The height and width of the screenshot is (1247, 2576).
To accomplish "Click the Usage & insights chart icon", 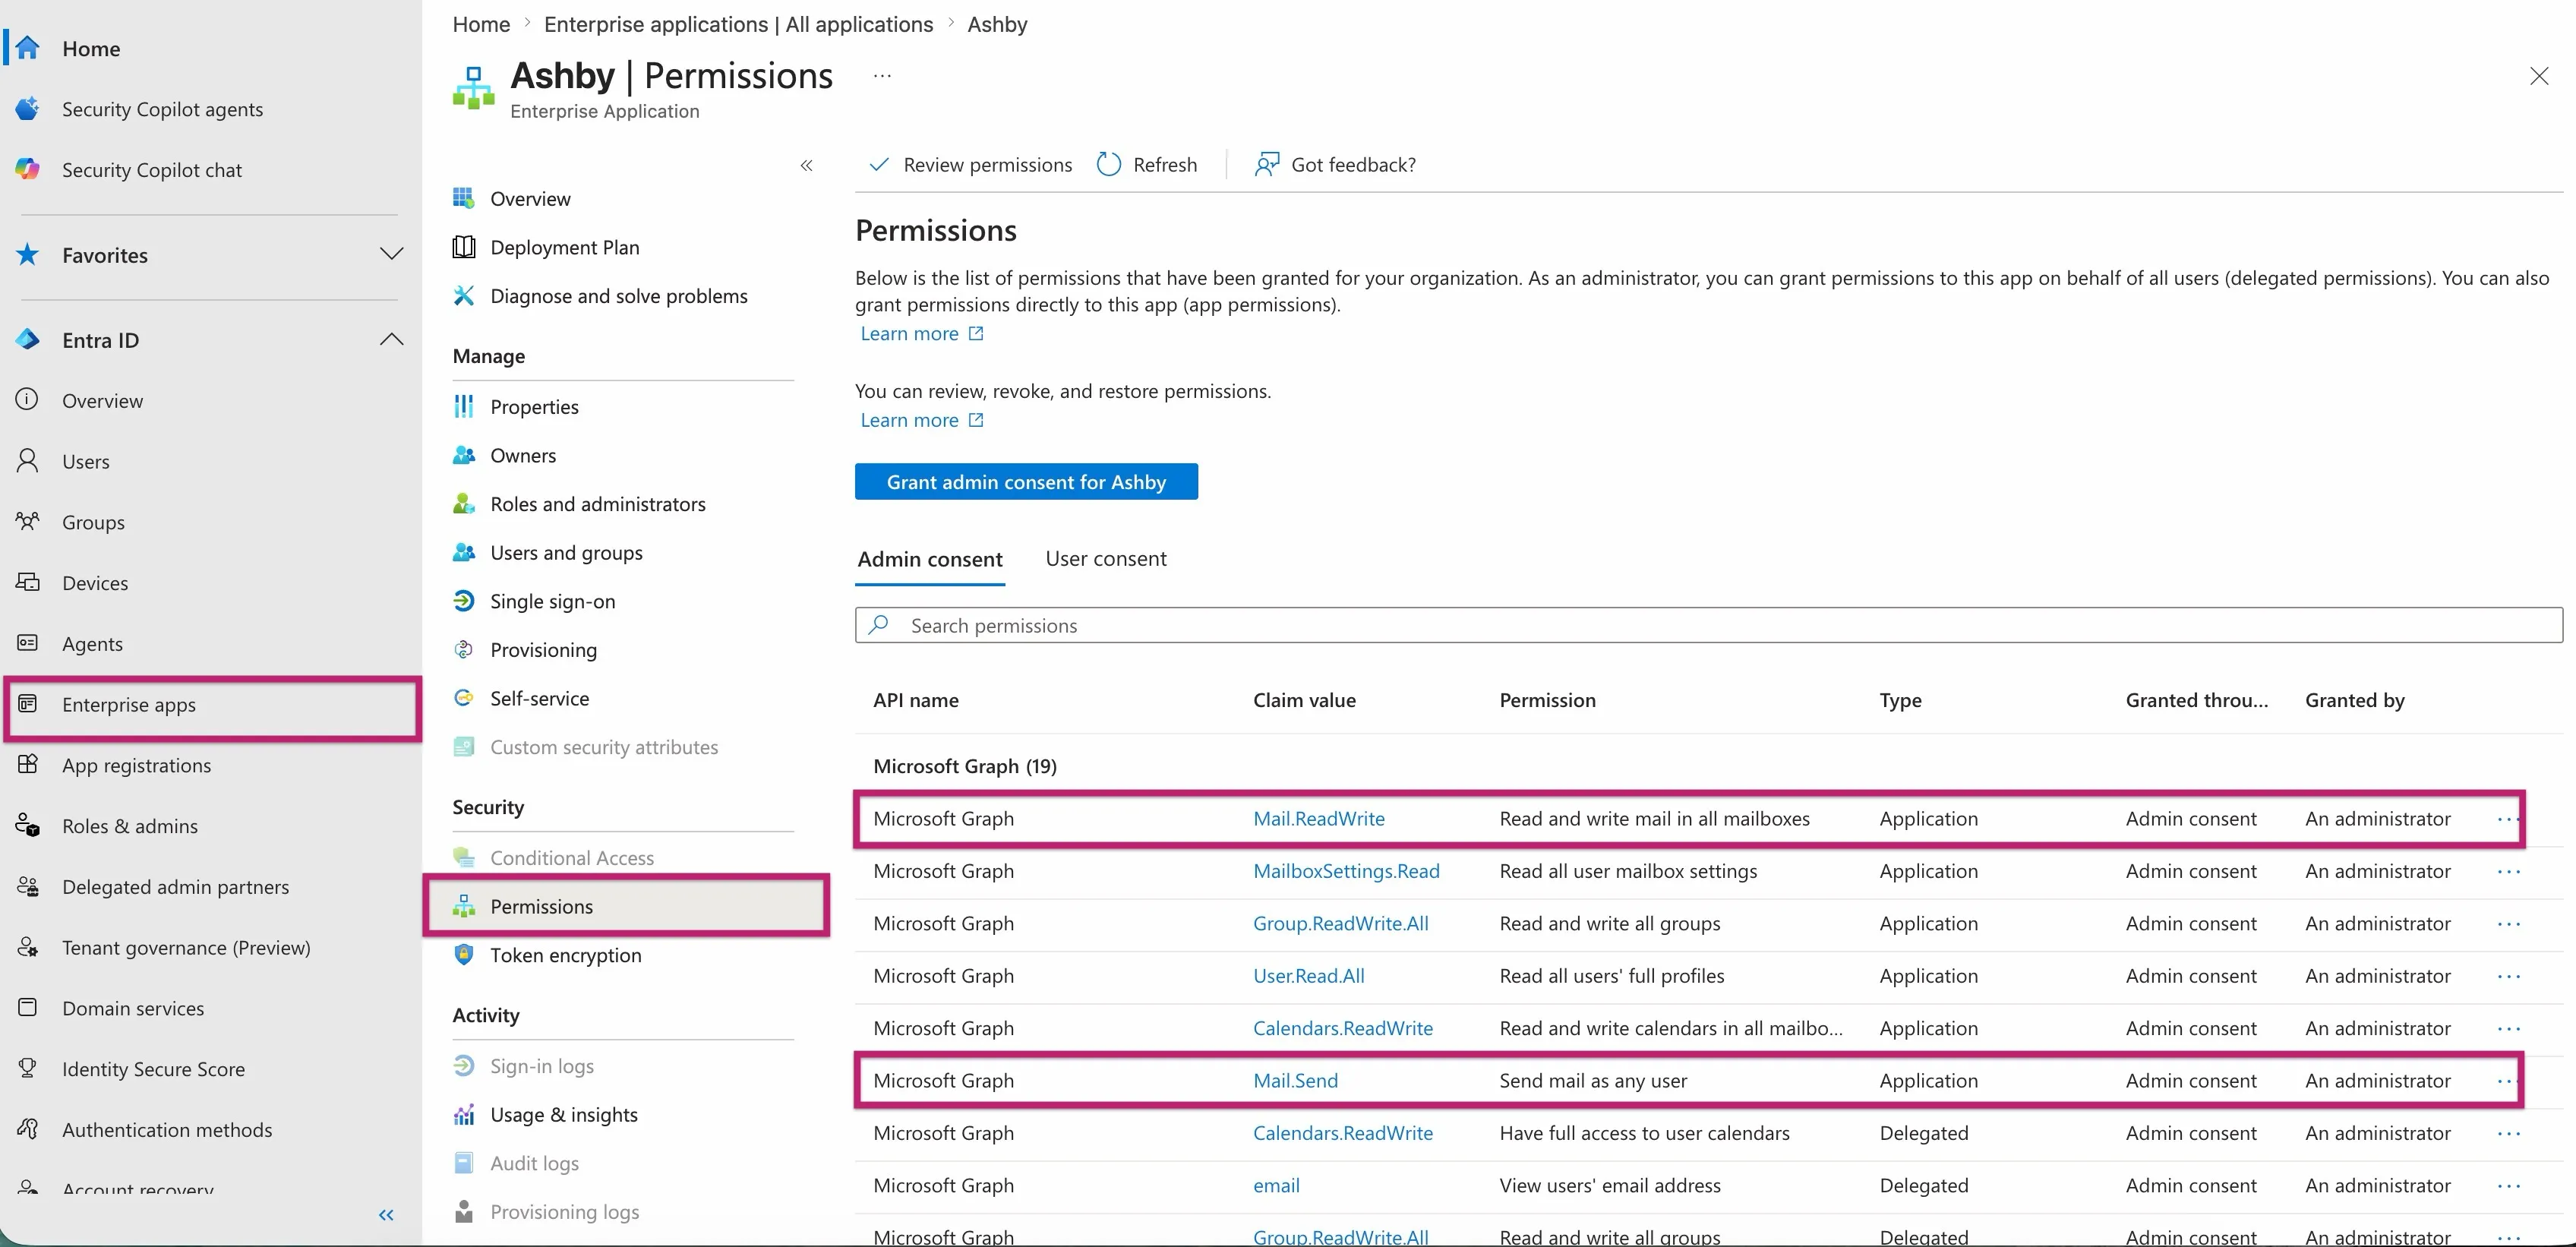I will 464,1115.
